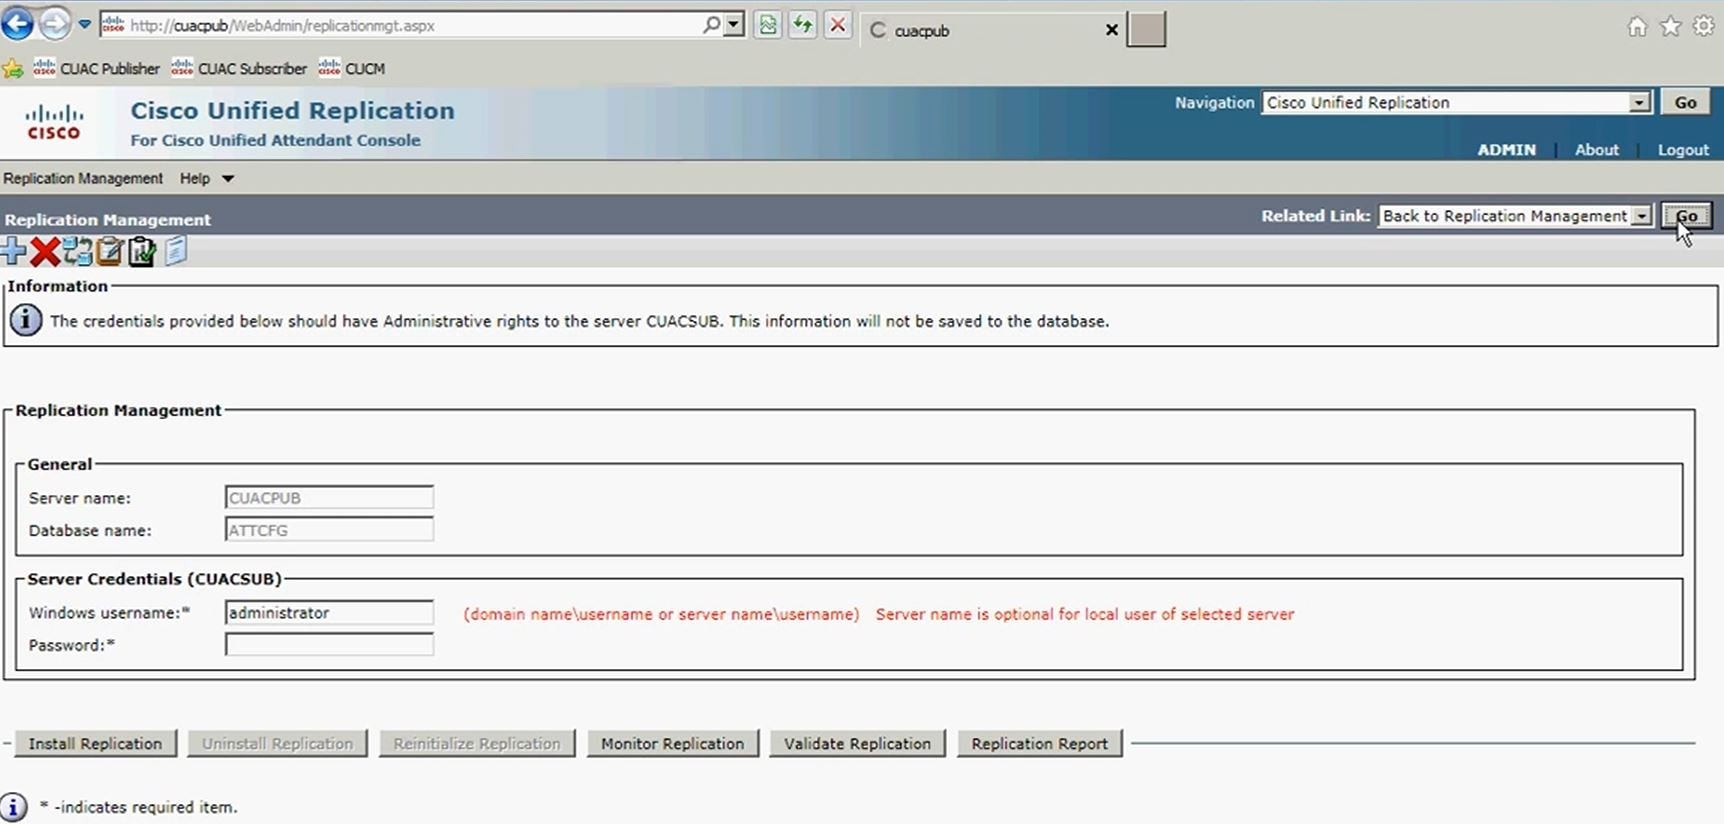Click the compatibility view icon
The image size is (1724, 824).
(768, 26)
